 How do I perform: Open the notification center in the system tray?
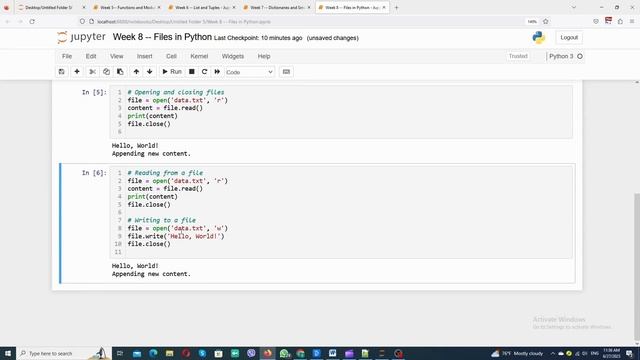[629, 353]
